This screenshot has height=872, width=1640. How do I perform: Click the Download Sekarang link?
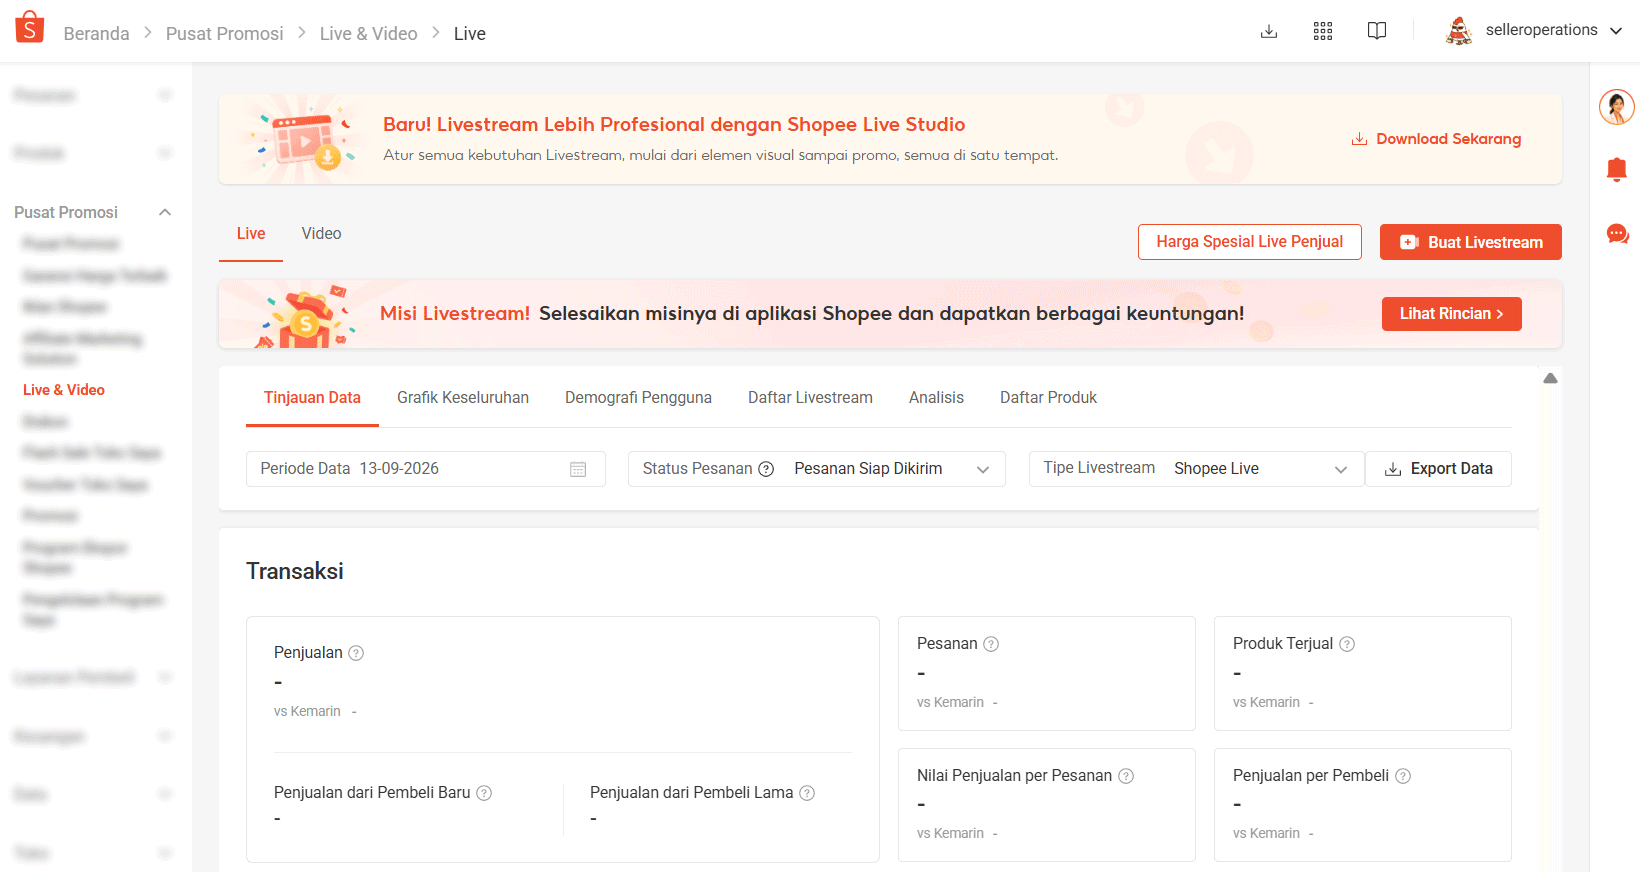click(1437, 139)
